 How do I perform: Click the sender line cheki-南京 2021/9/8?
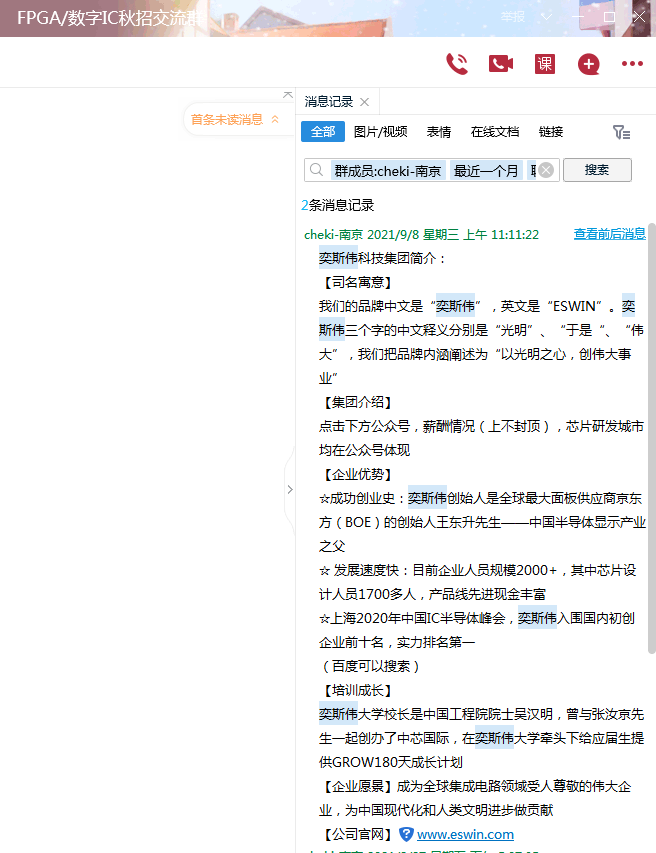pos(422,234)
